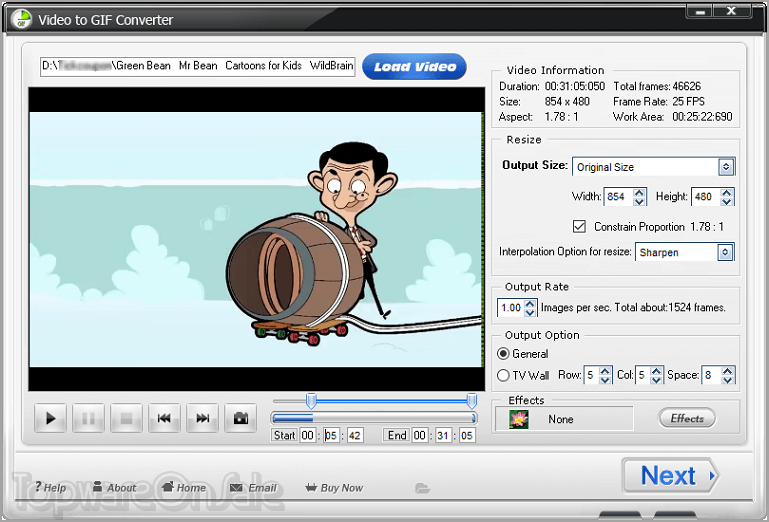This screenshot has width=769, height=522.
Task: Click the end trim slider handle
Action: point(472,400)
